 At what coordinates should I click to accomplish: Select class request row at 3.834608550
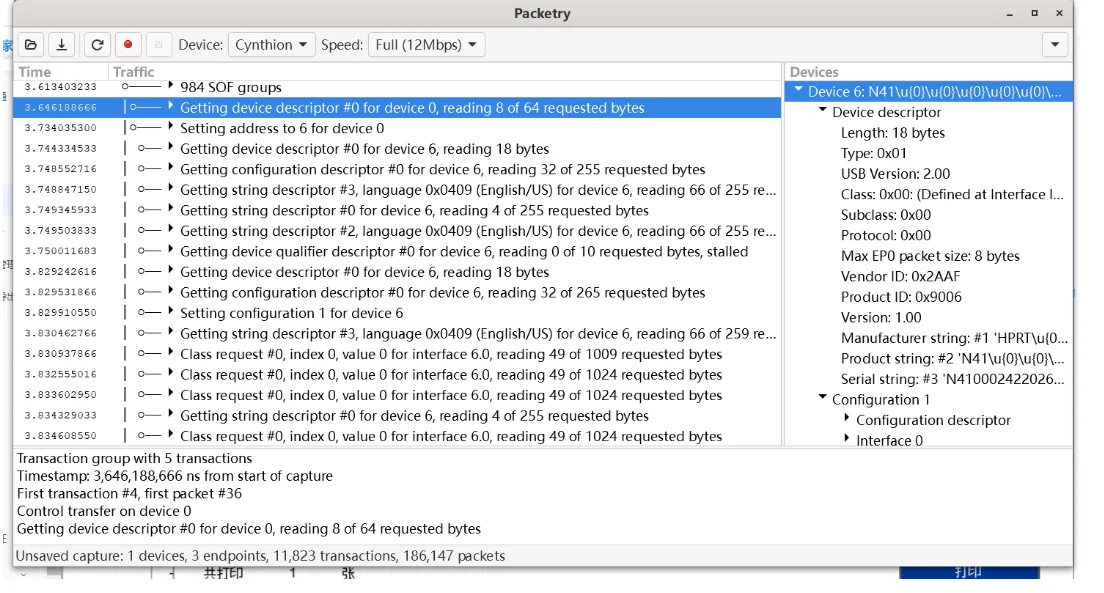coord(397,436)
